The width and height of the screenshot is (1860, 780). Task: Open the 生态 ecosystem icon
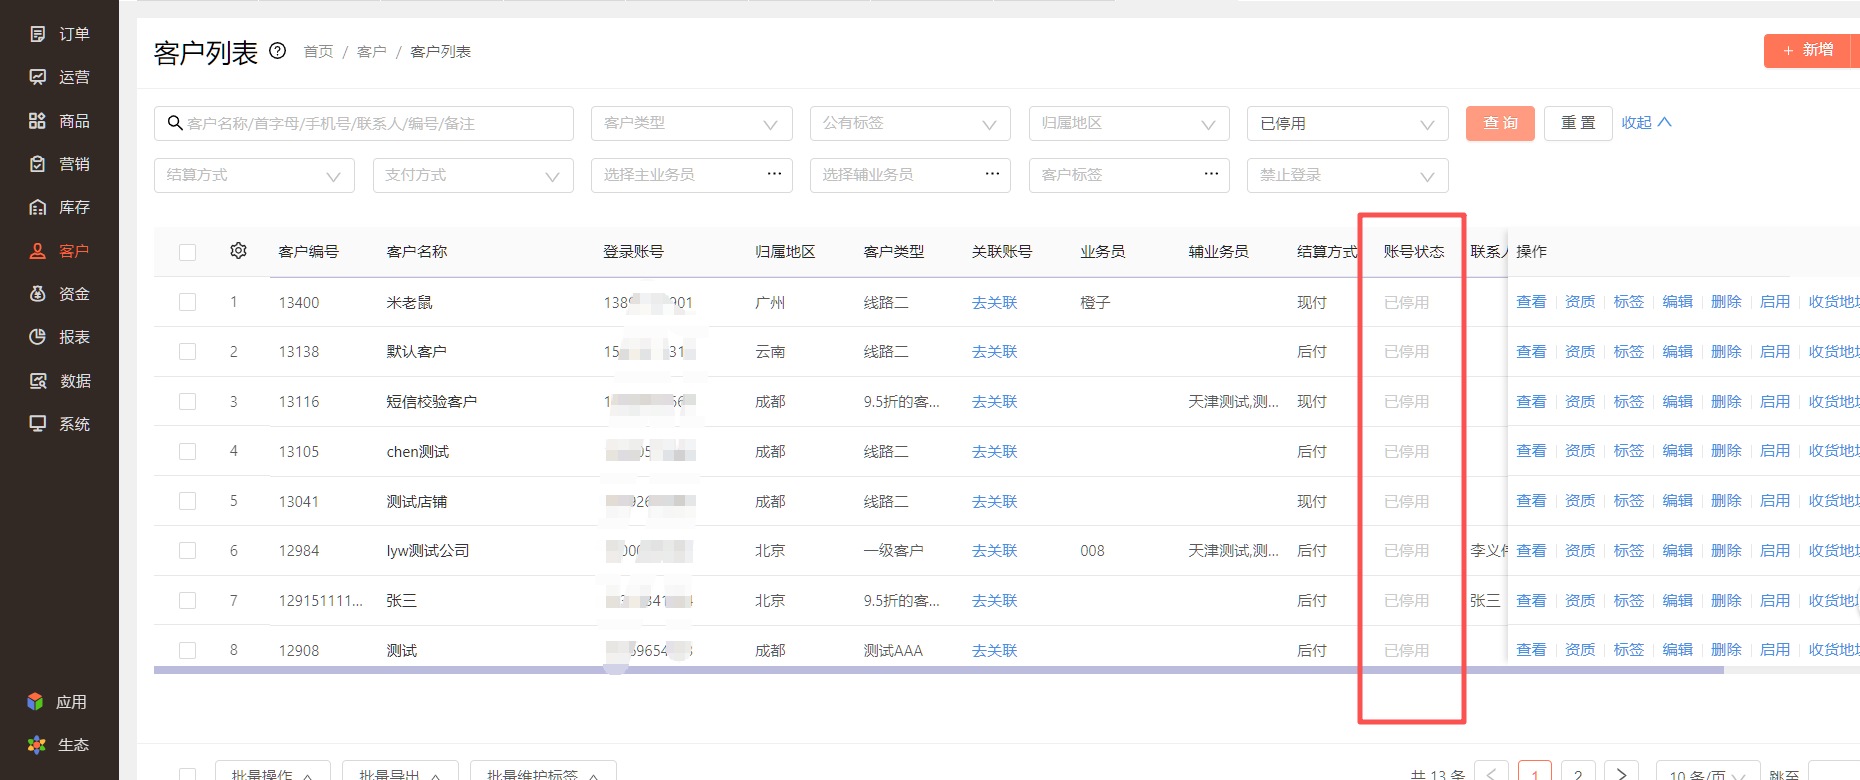(36, 745)
